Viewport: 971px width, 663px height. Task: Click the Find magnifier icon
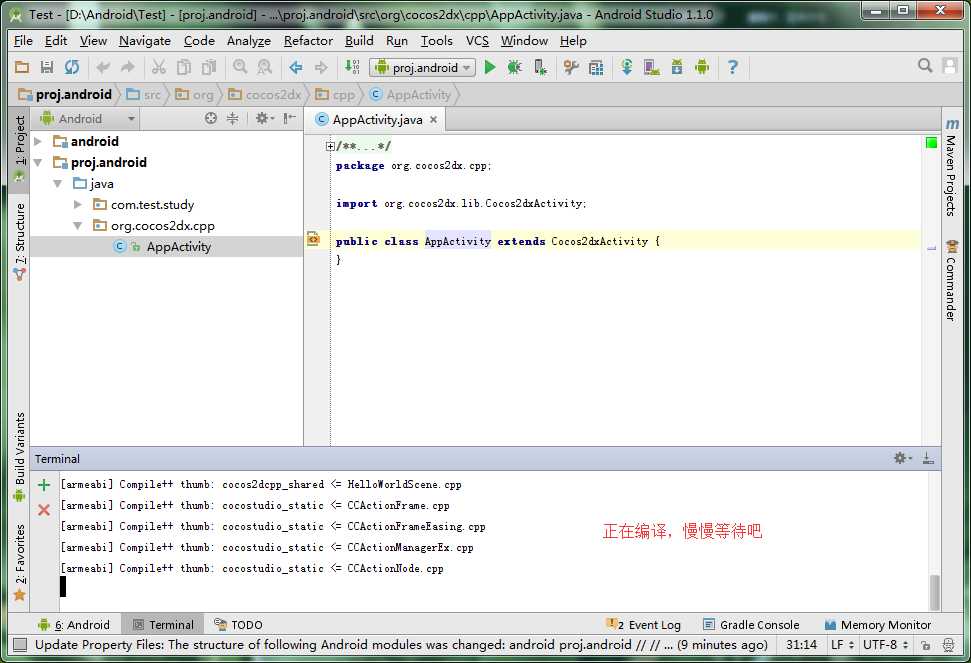(x=240, y=67)
